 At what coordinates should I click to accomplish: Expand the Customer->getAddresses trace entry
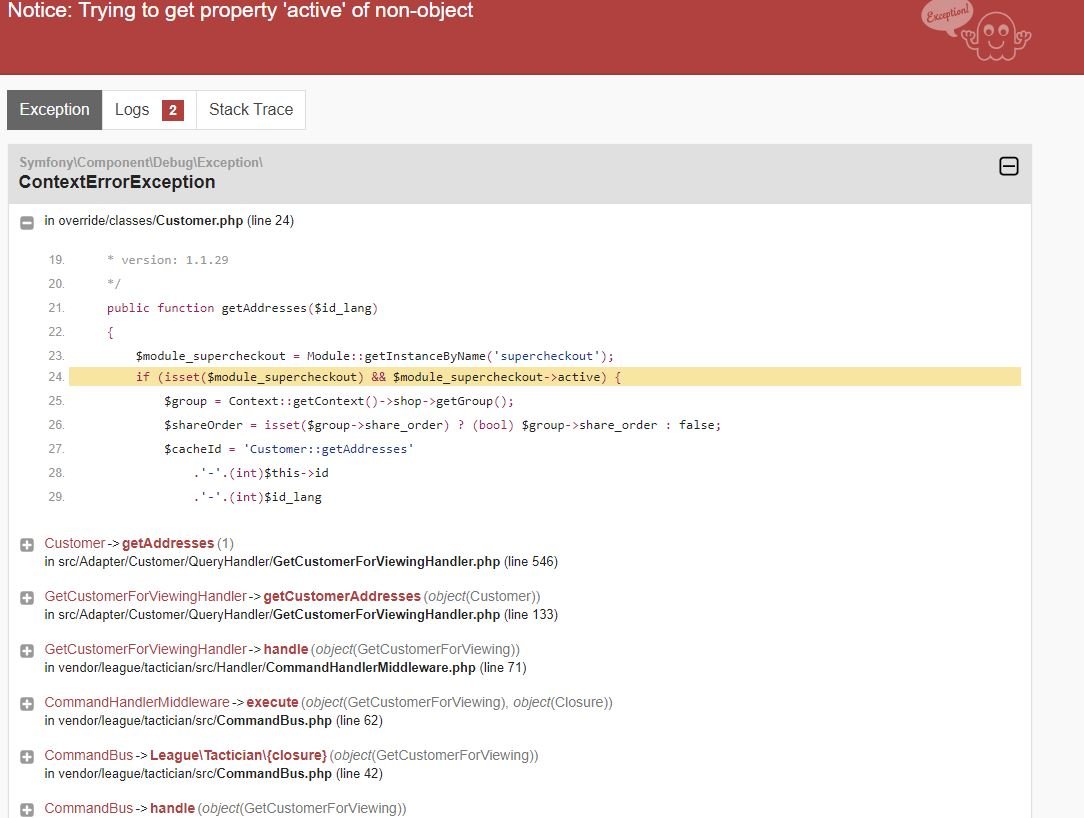27,545
